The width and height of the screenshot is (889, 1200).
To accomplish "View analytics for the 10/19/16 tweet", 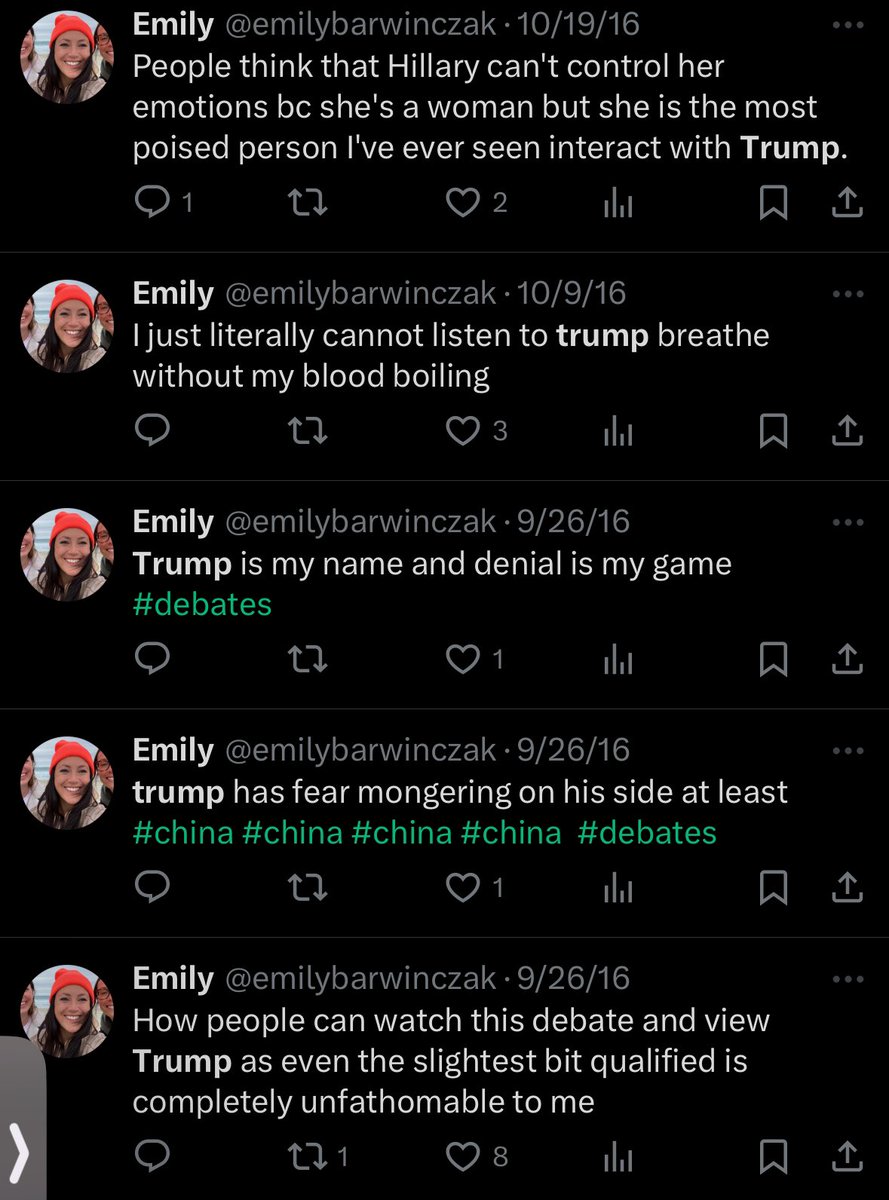I will [618, 203].
